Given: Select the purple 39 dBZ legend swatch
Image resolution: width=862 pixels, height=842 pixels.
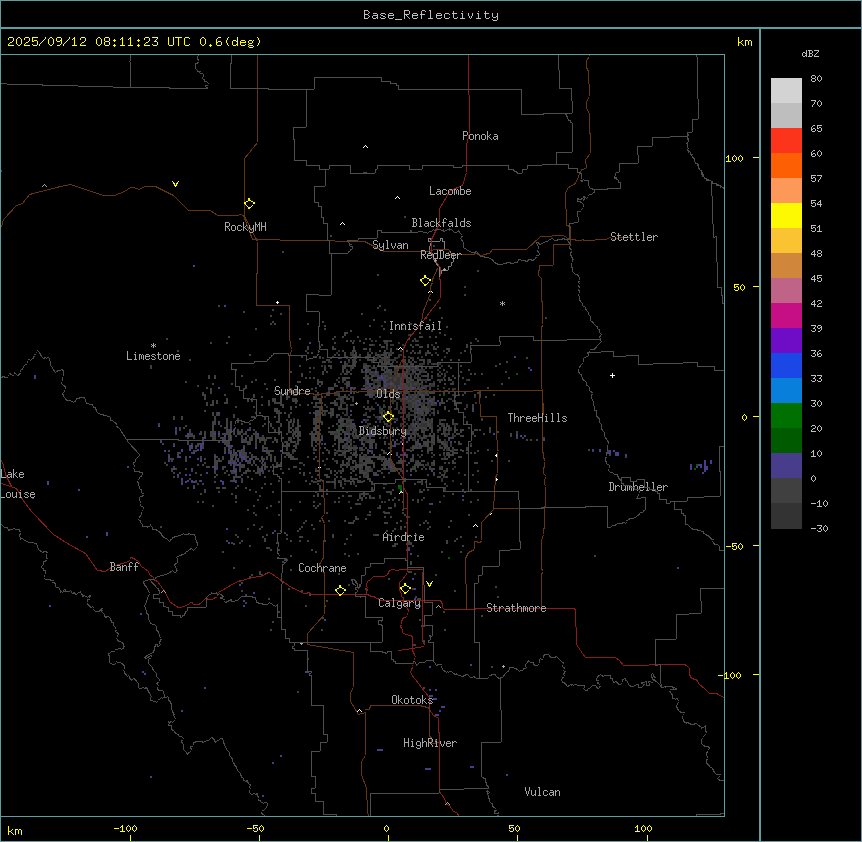Looking at the screenshot, I should point(786,340).
